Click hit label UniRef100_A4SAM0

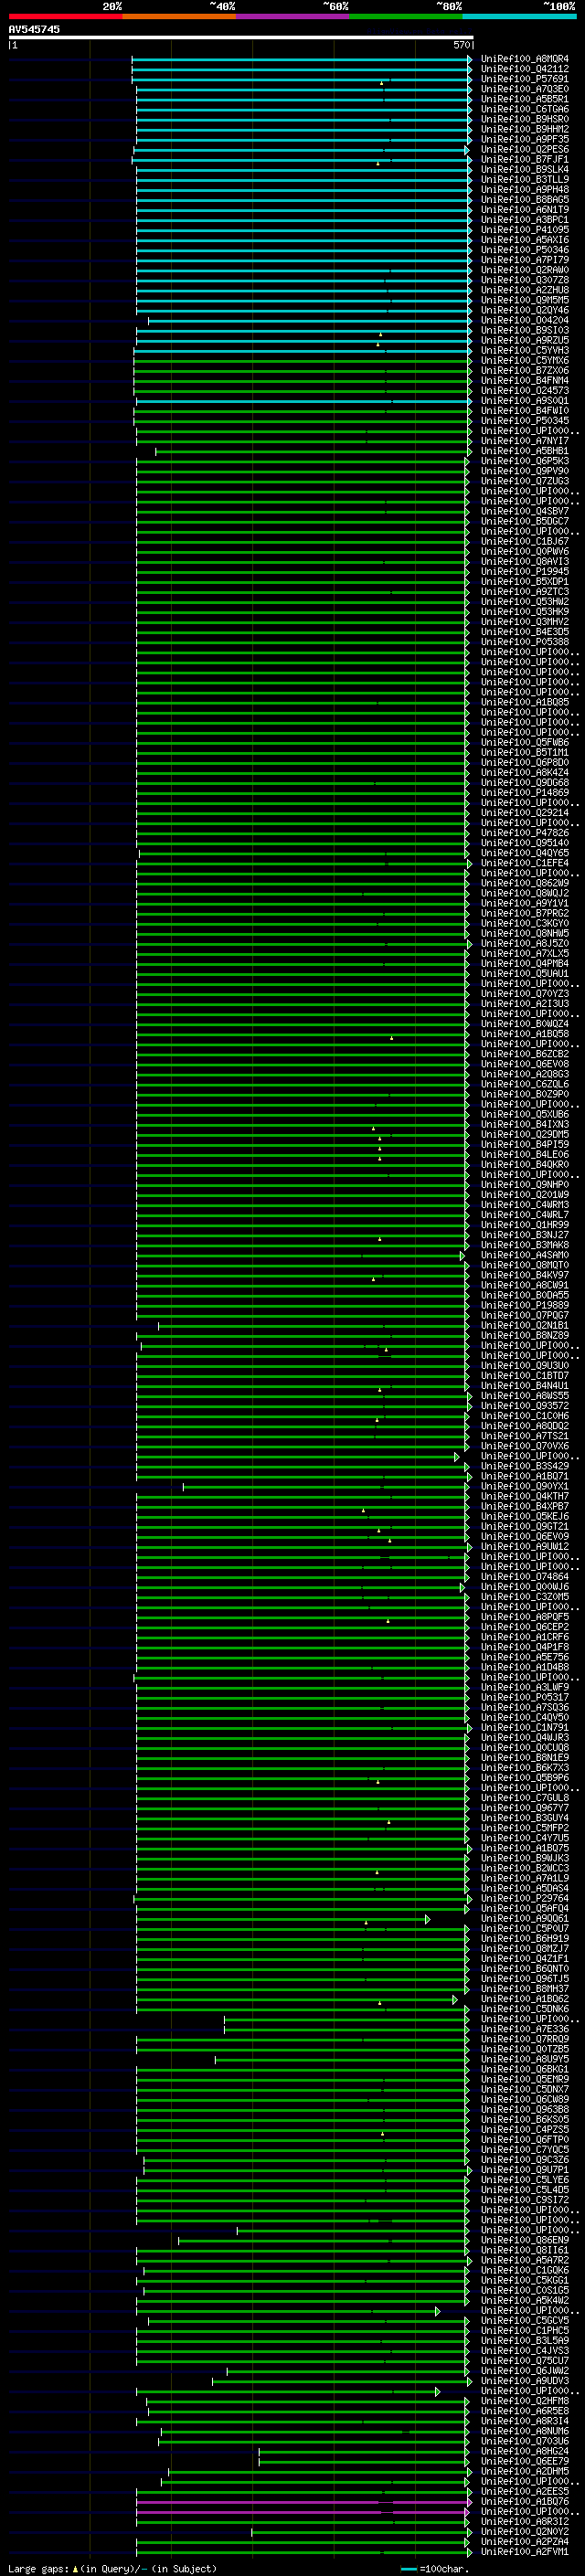pos(524,1256)
